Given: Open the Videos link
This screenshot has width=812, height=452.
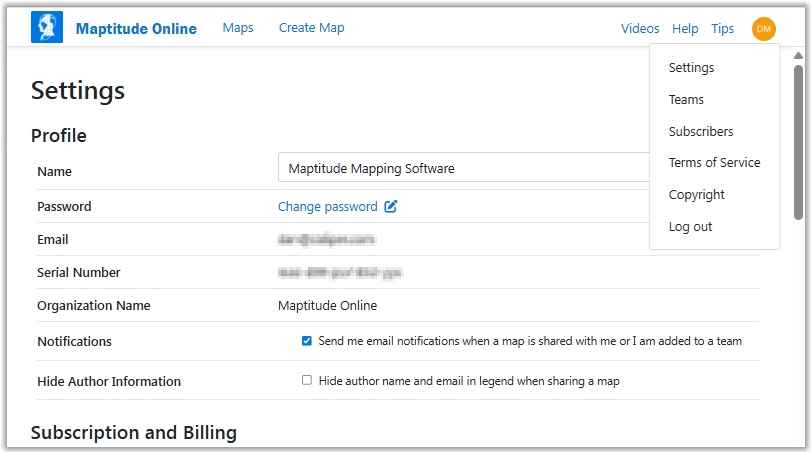Looking at the screenshot, I should point(640,29).
